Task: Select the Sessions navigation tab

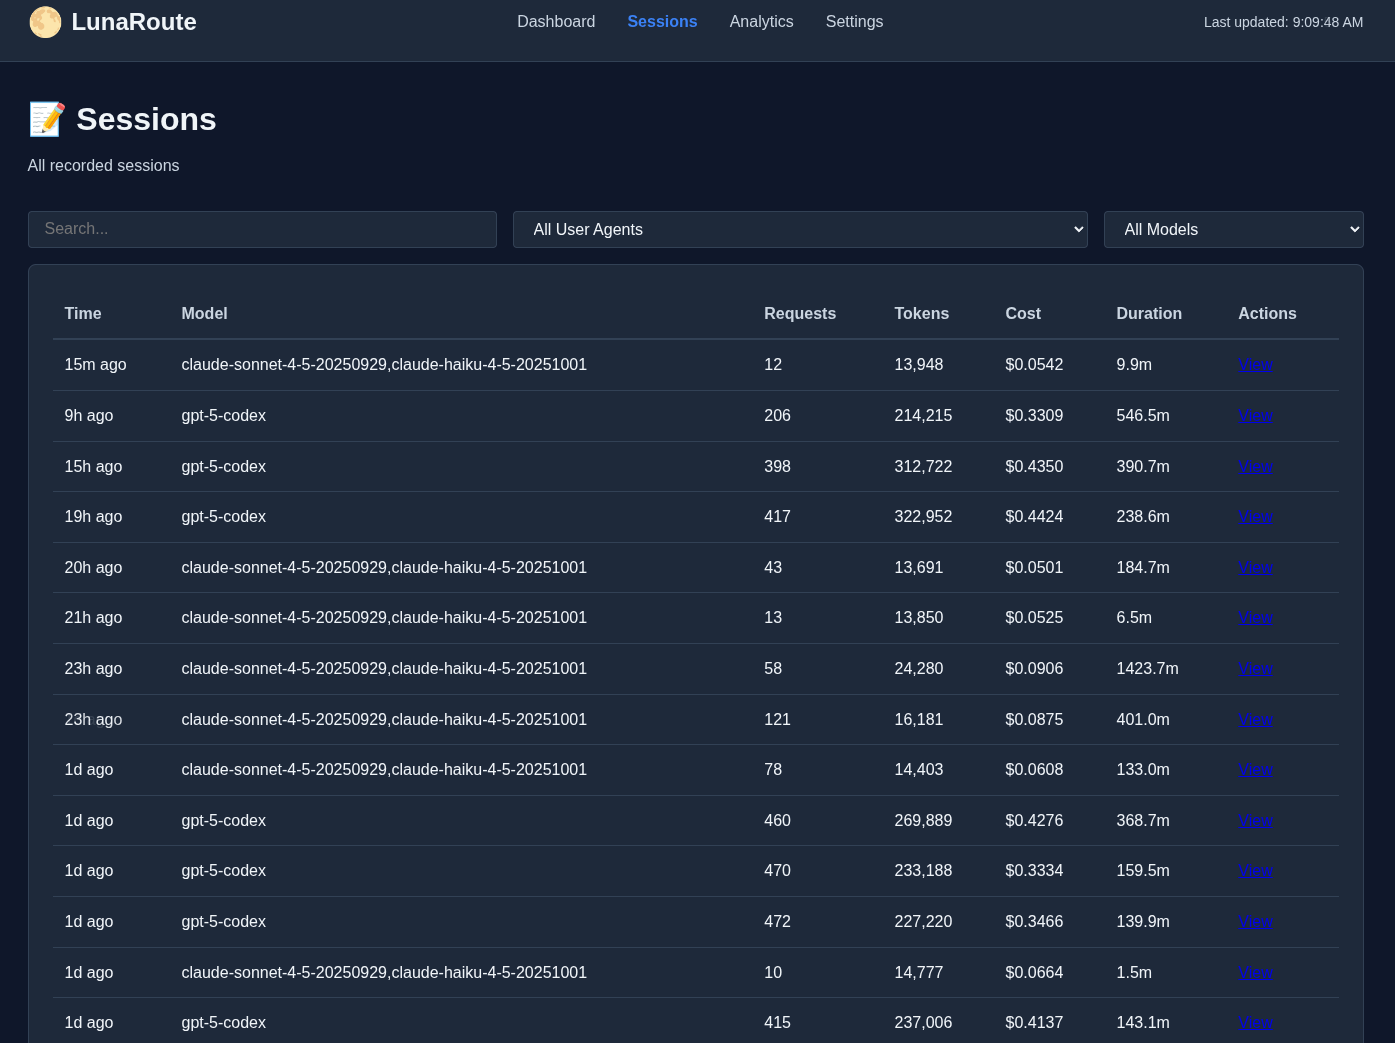Action: 662,22
